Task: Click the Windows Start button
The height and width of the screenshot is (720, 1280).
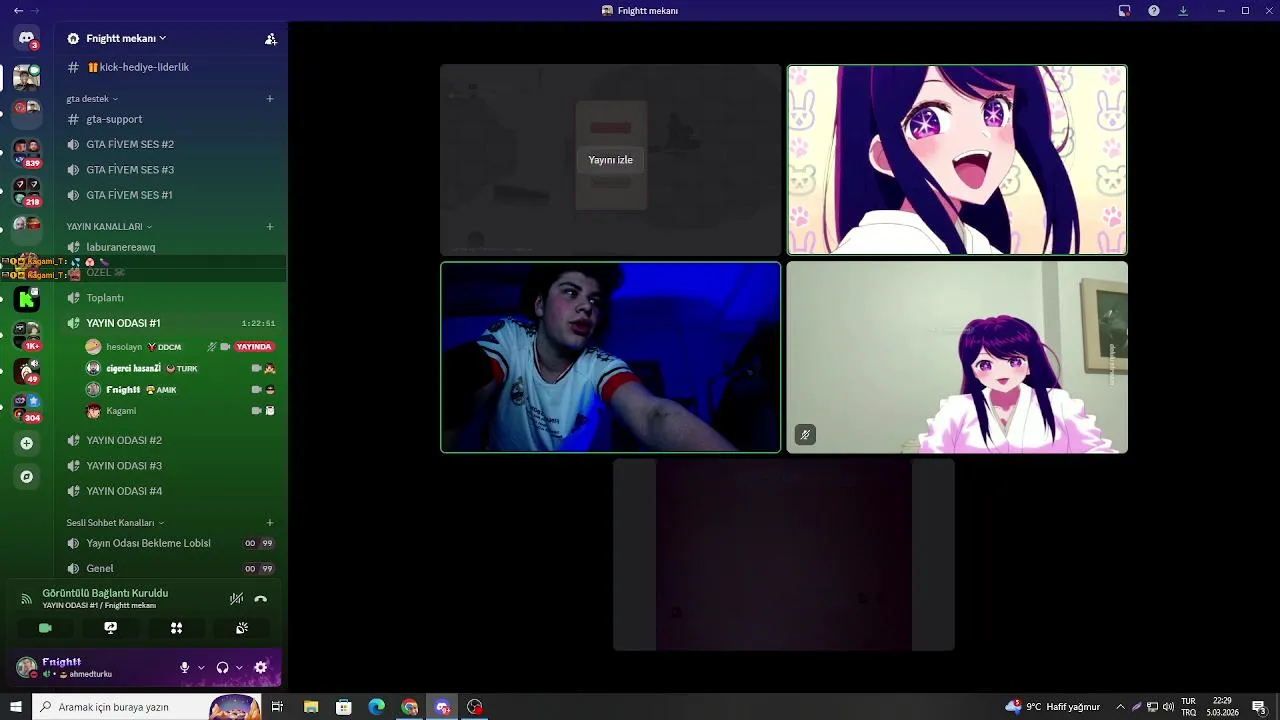Action: pos(16,707)
